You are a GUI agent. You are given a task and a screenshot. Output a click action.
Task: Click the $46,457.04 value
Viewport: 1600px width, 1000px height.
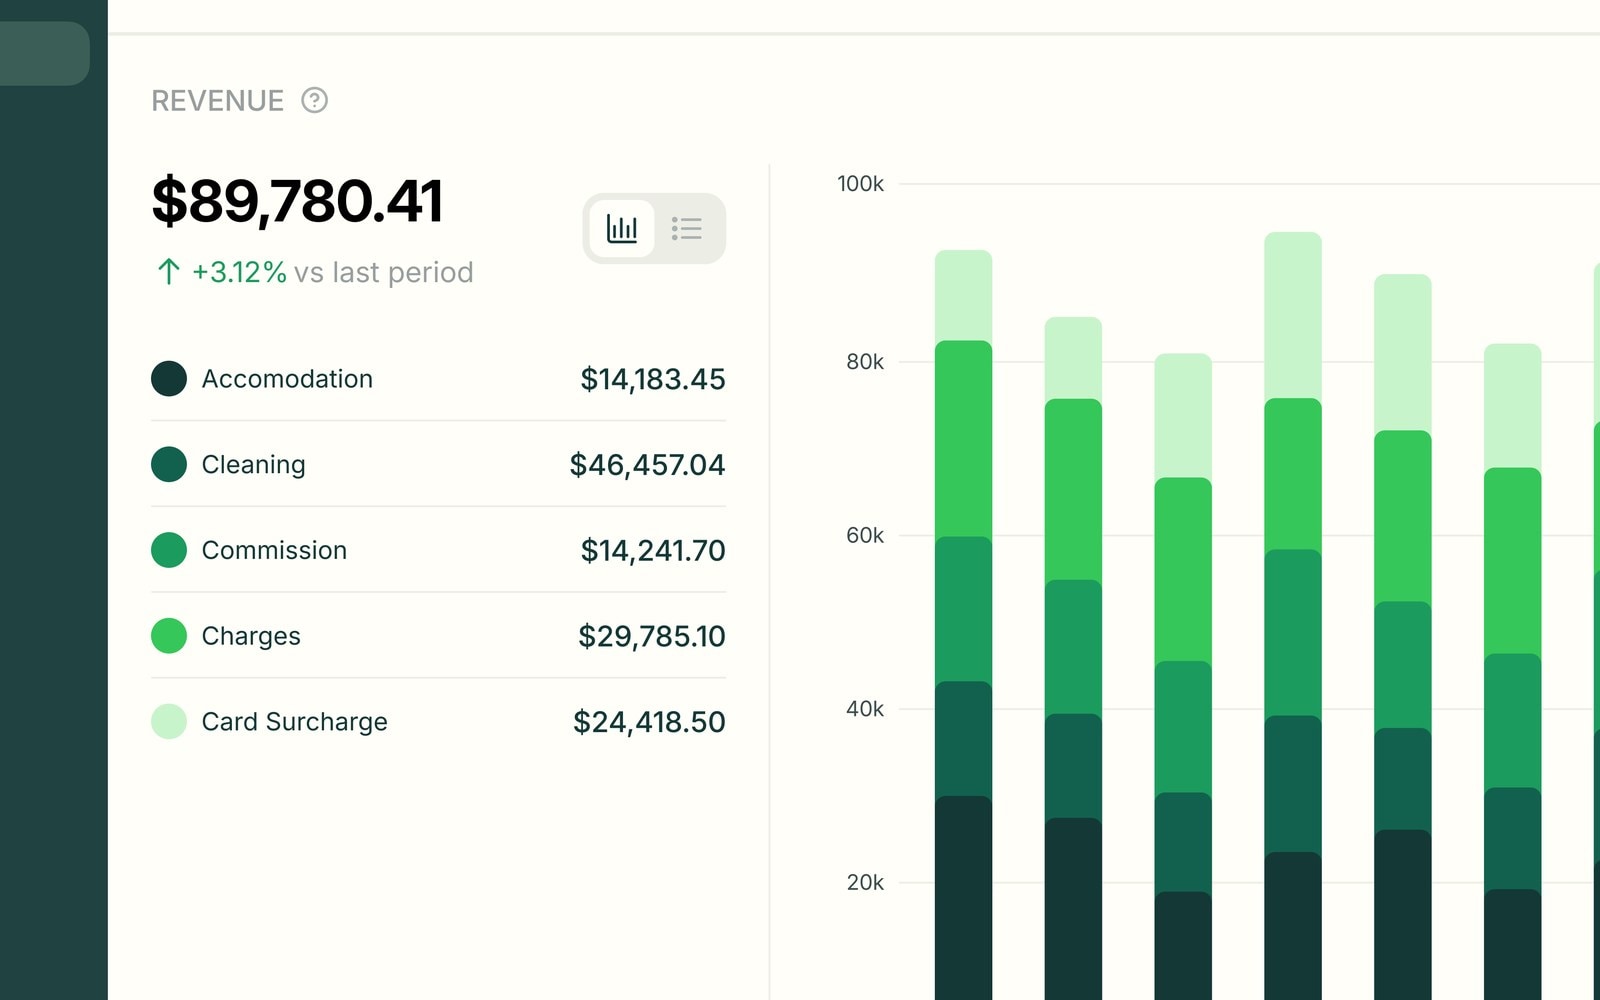point(647,465)
